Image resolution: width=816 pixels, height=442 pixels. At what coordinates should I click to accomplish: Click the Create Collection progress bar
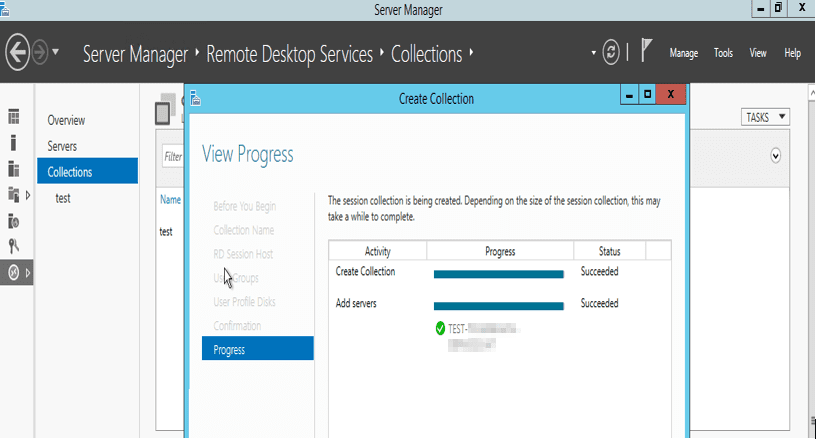pyautogui.click(x=498, y=273)
